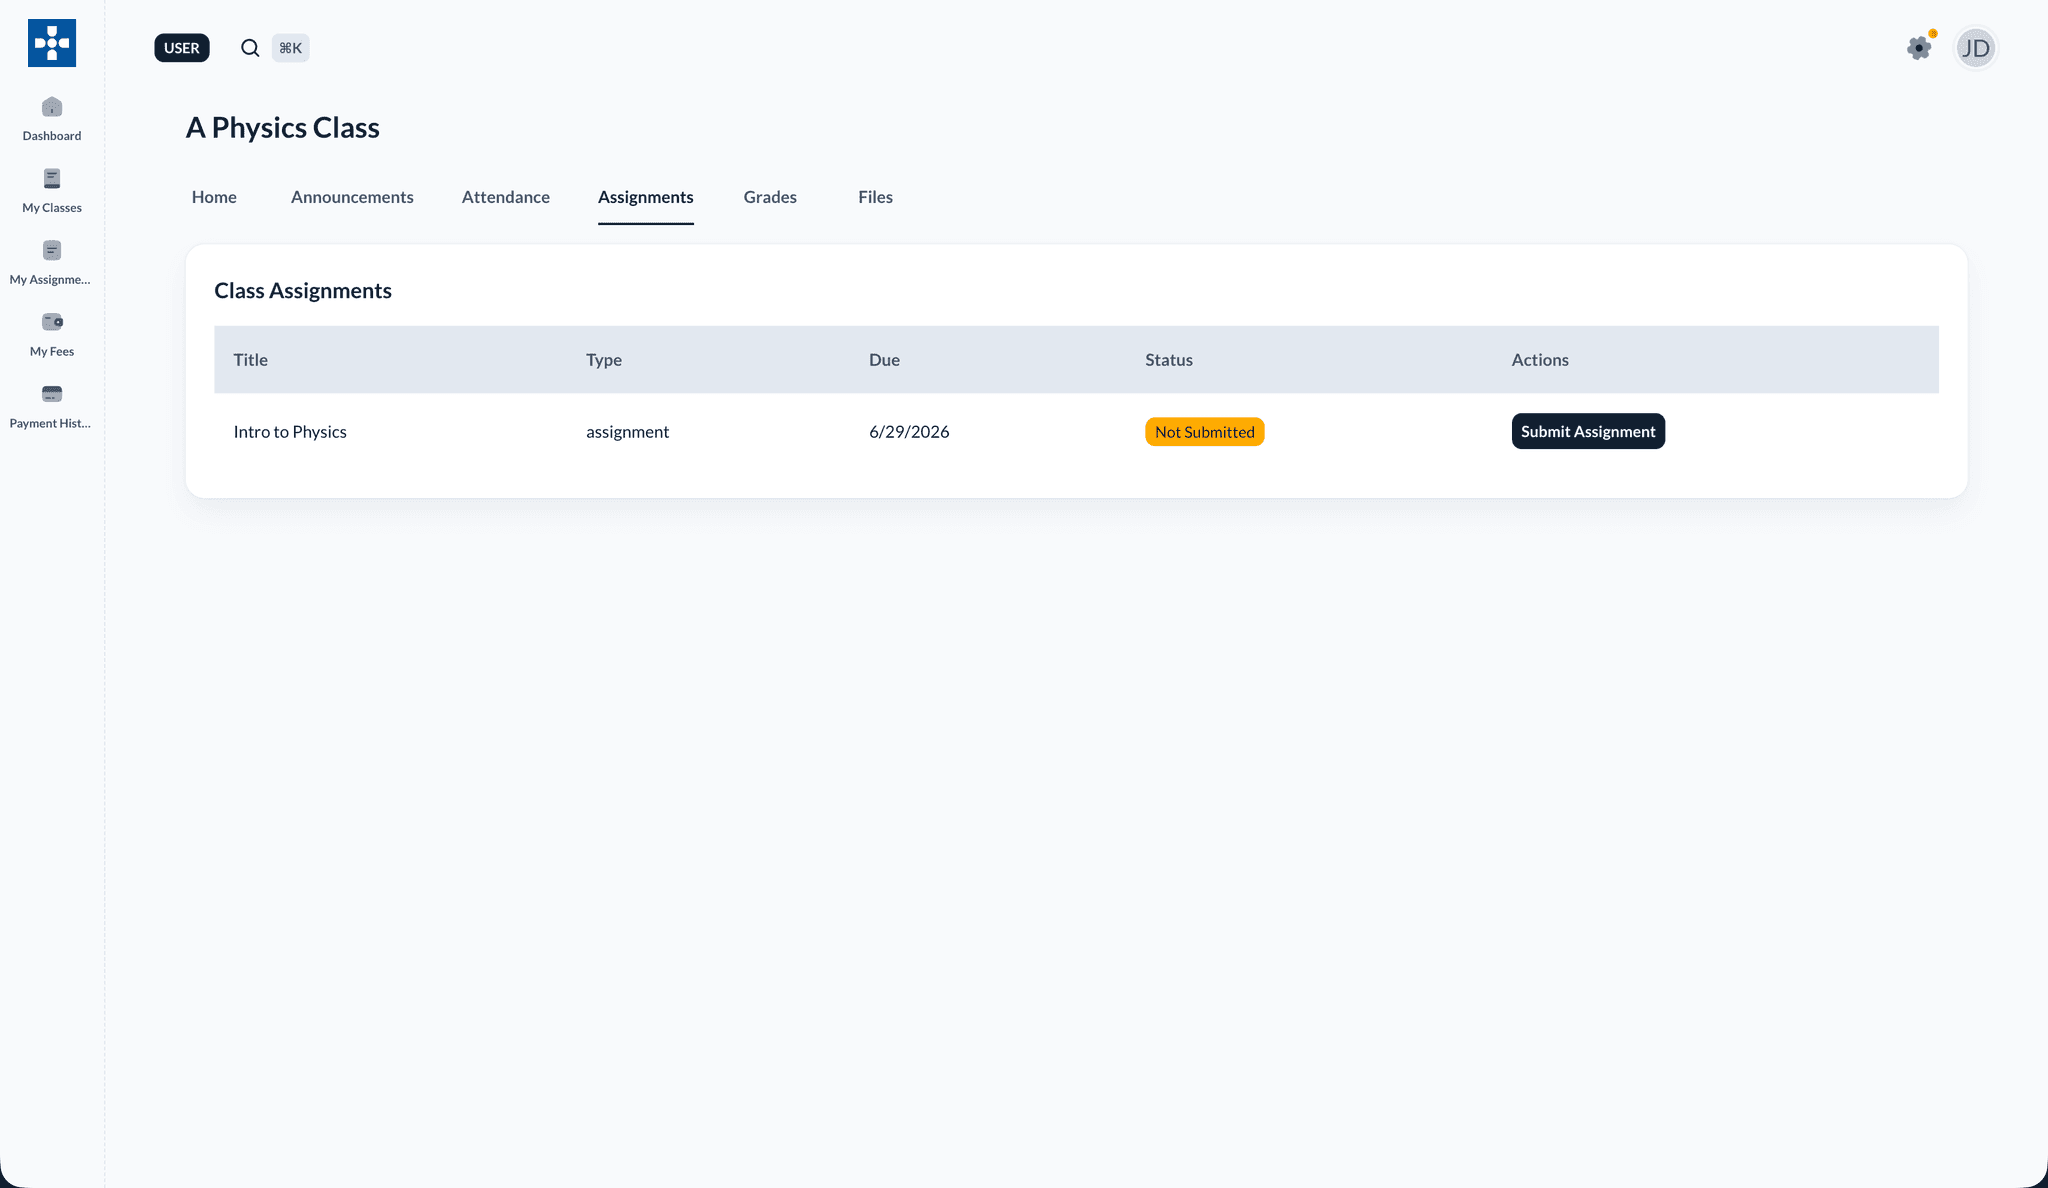The height and width of the screenshot is (1188, 2048).
Task: Click the Class Assignments heading
Action: (303, 291)
